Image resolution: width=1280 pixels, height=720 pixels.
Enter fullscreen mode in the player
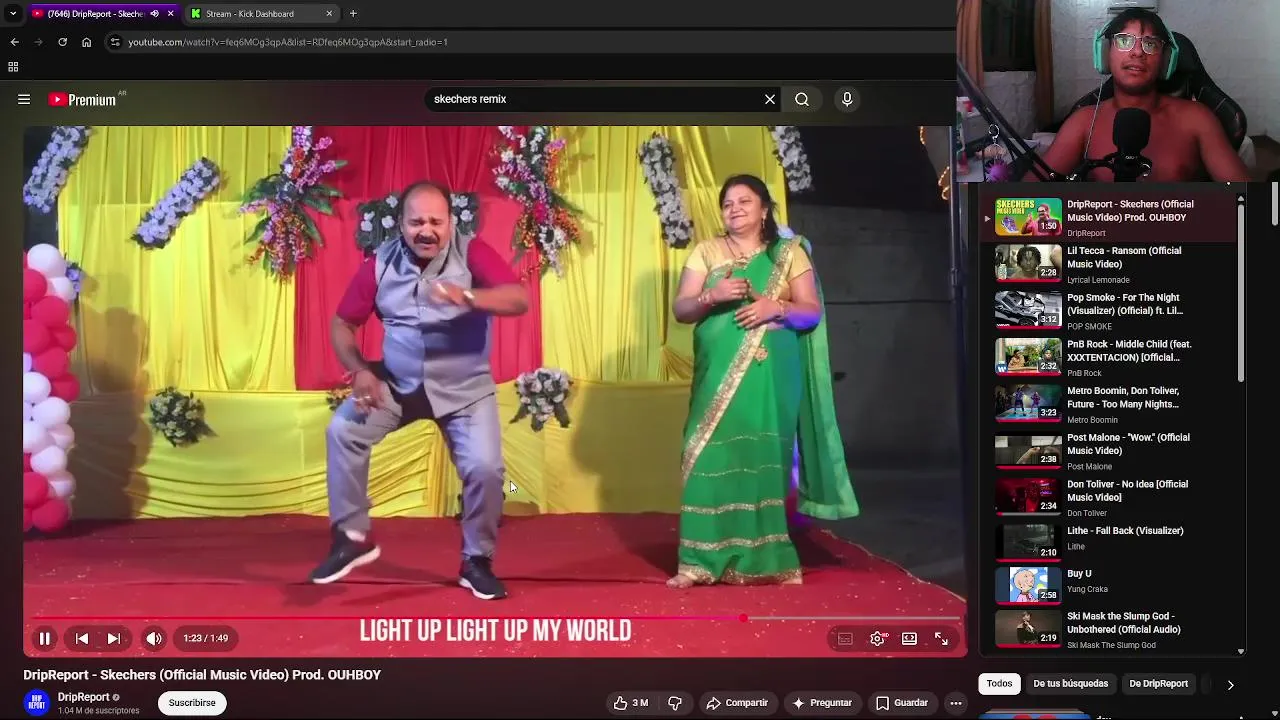pos(941,638)
